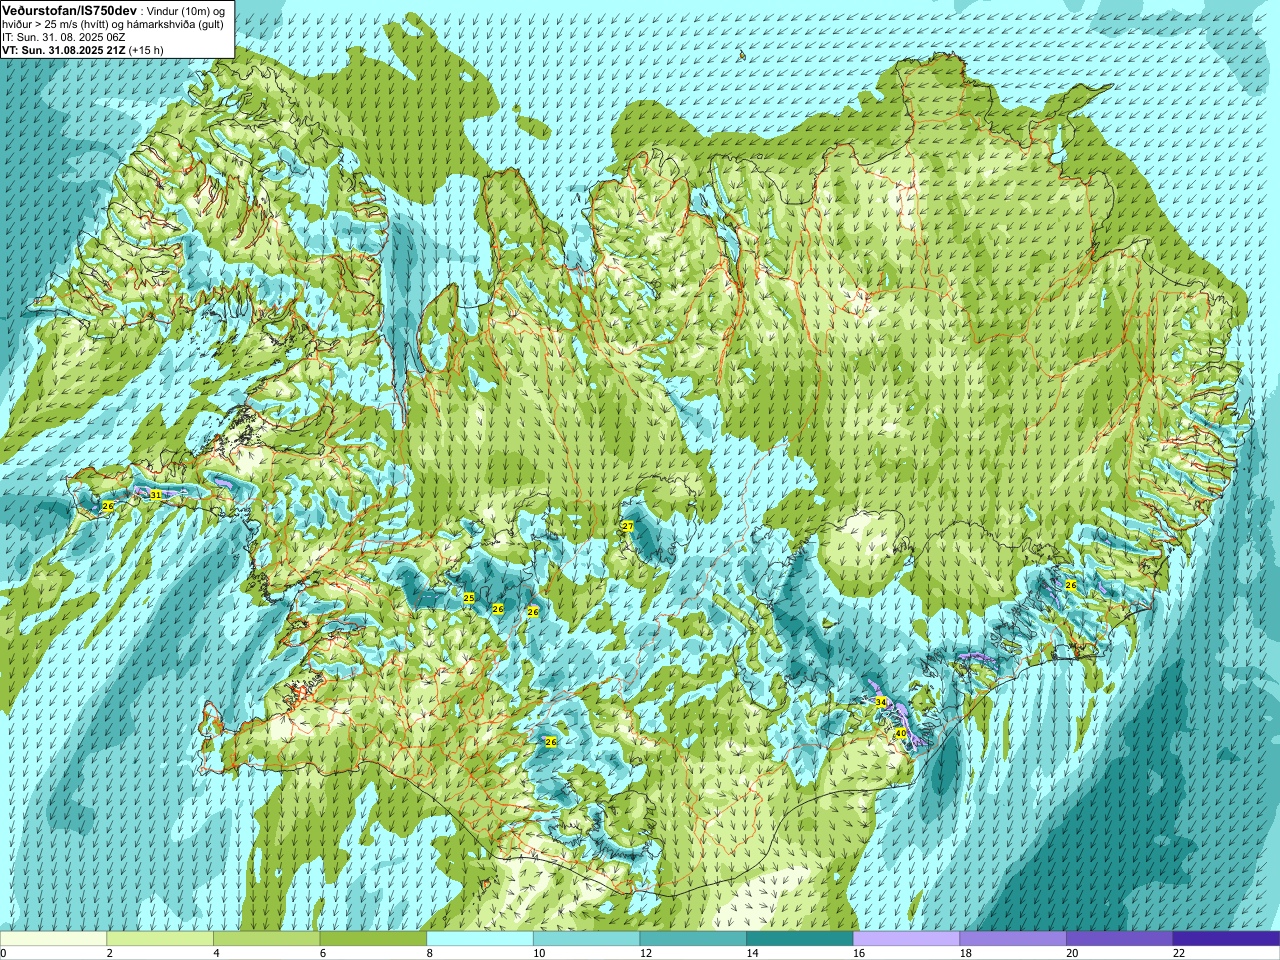Click the legend tick value 14
The width and height of the screenshot is (1280, 960).
click(x=752, y=953)
